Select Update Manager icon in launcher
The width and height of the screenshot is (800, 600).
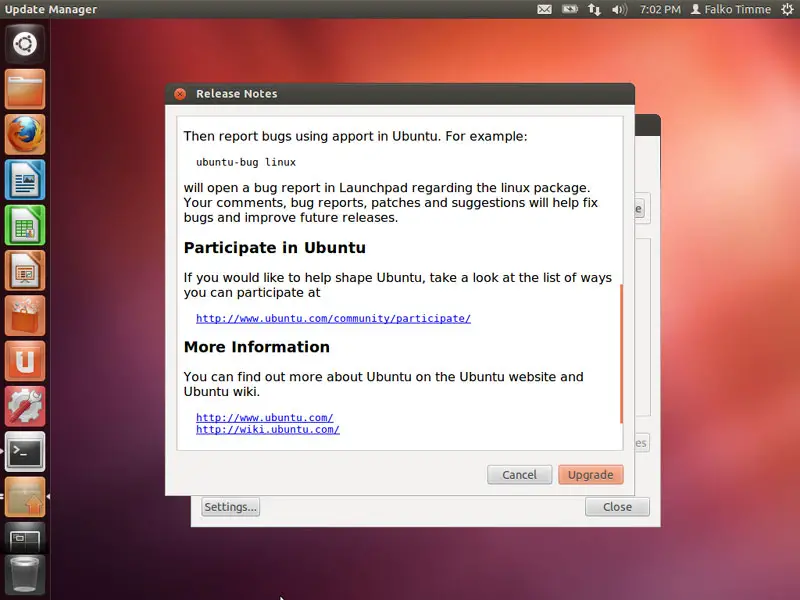[x=25, y=497]
